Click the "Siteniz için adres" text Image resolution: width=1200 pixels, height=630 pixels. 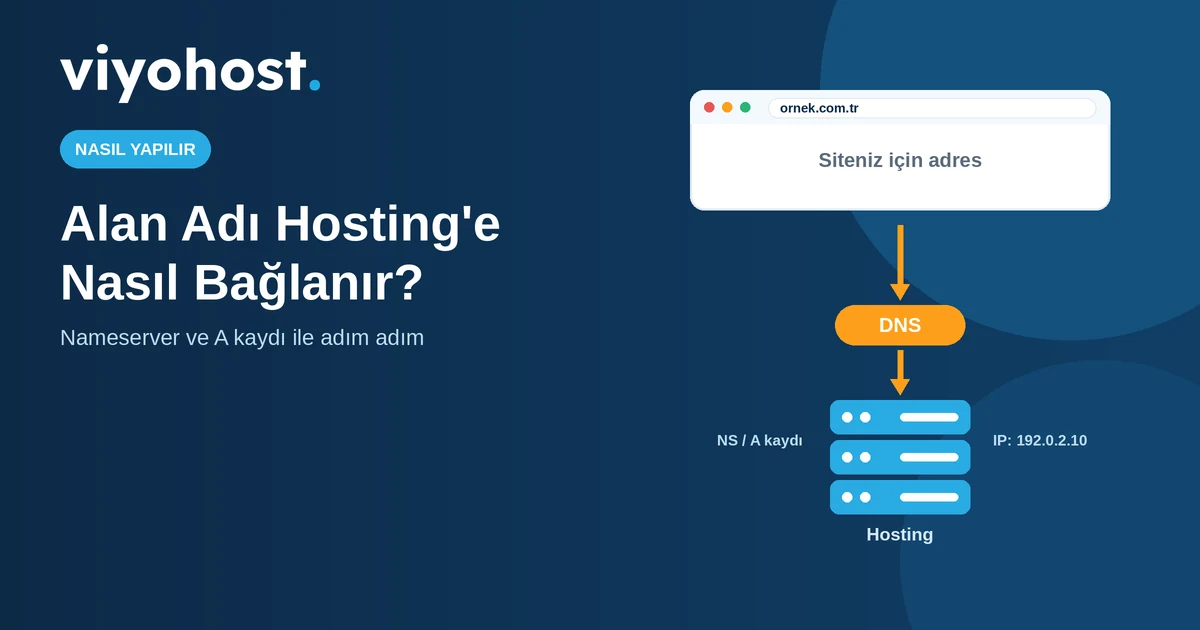click(x=900, y=160)
